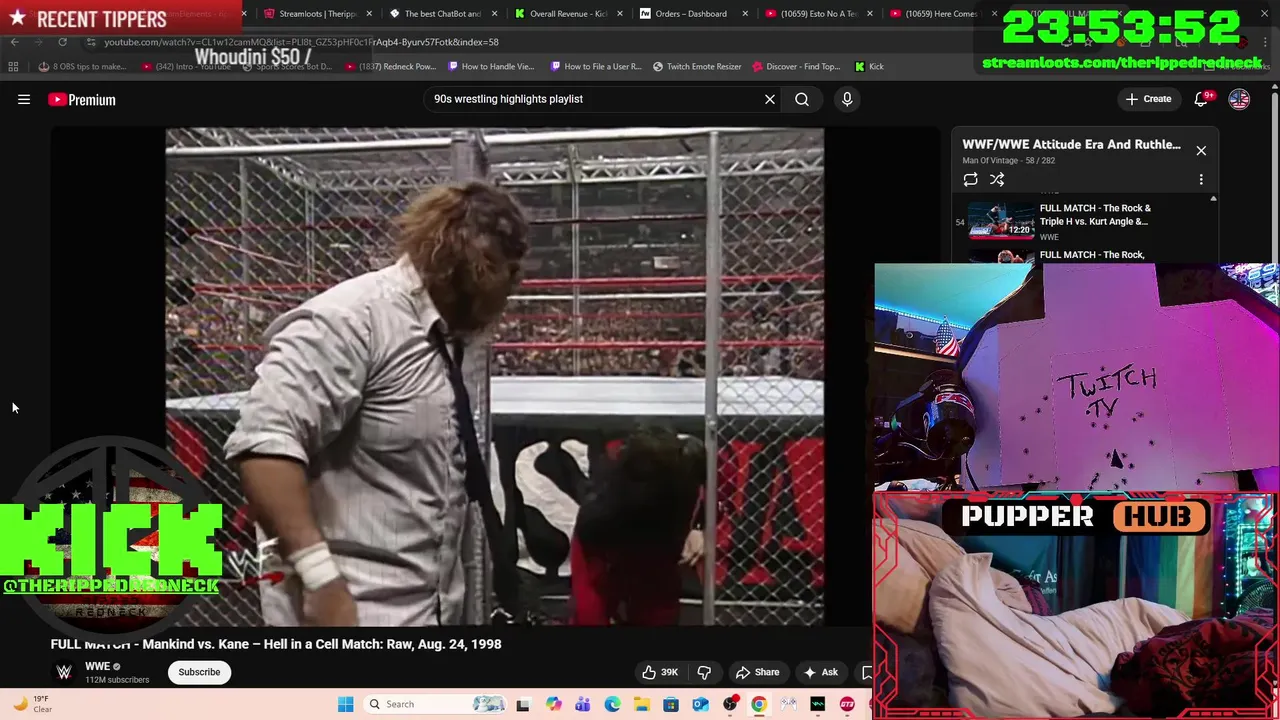Open the bookmarks apps grid icon

pyautogui.click(x=13, y=66)
